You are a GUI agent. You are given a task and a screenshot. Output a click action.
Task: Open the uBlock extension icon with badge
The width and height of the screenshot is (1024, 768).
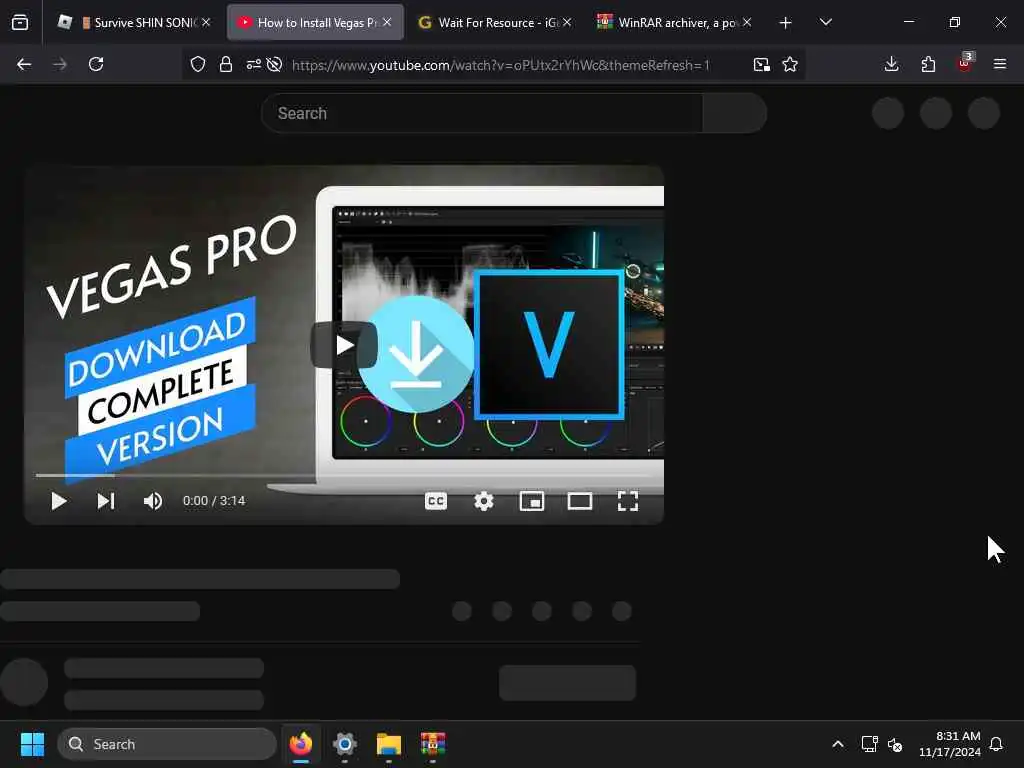965,63
